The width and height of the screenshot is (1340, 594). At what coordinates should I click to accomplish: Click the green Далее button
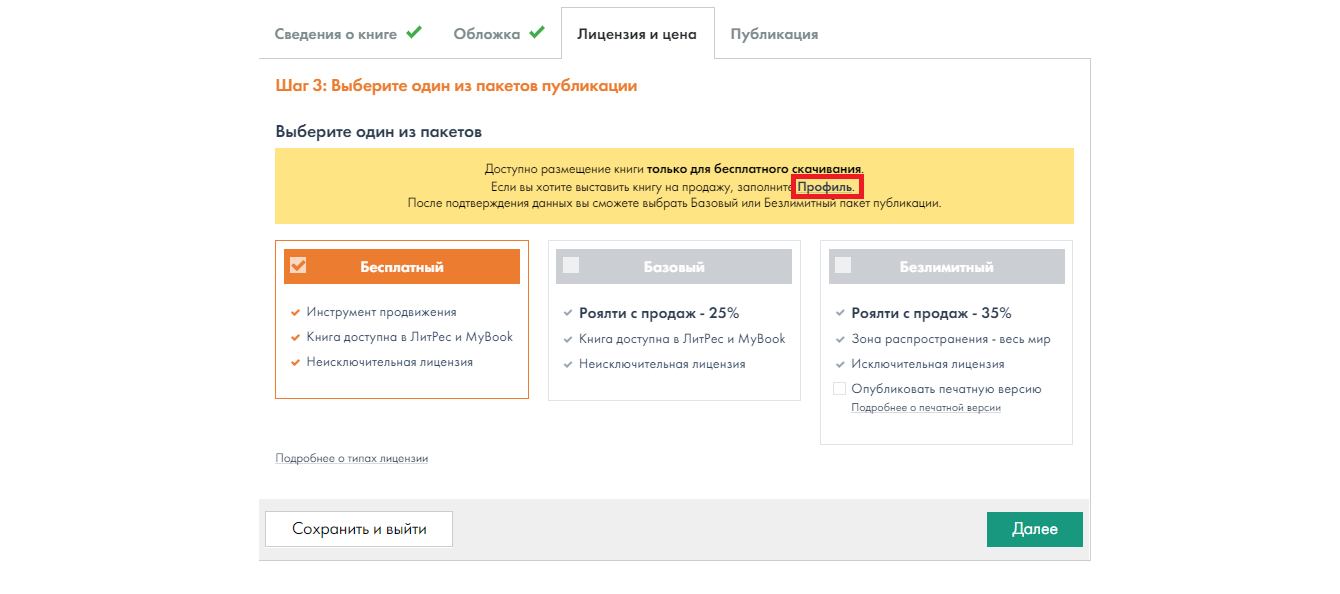(x=1034, y=529)
